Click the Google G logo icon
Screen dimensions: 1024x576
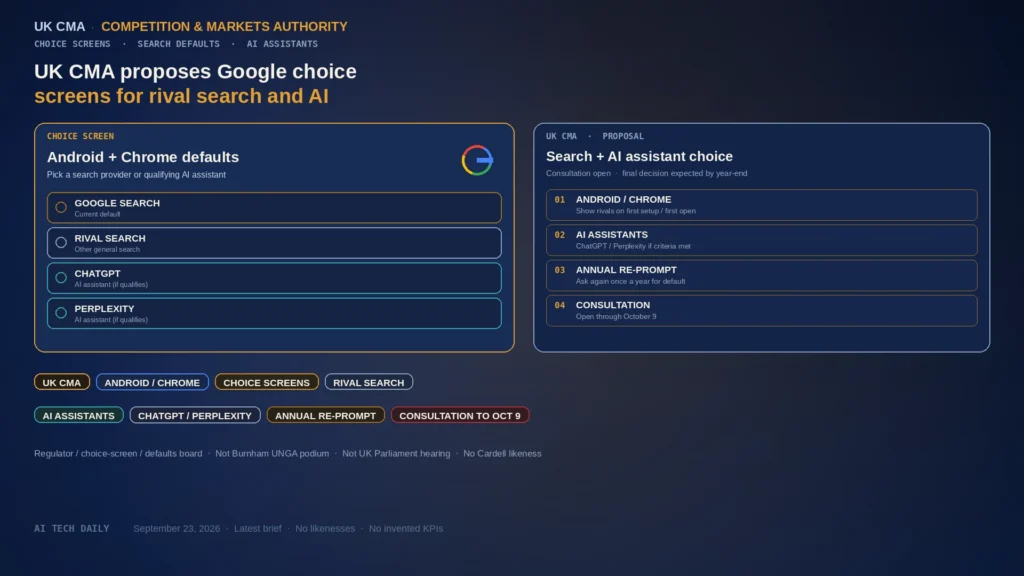[477, 160]
